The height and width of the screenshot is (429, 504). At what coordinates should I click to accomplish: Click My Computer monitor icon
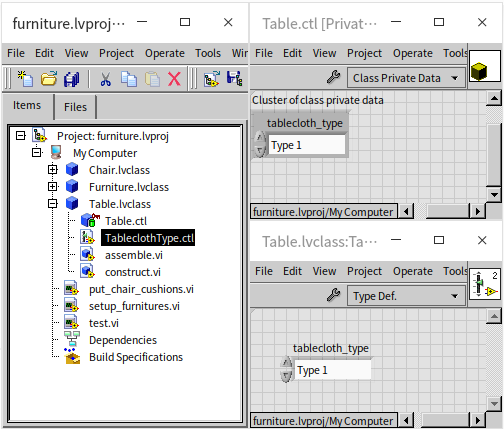pos(56,152)
